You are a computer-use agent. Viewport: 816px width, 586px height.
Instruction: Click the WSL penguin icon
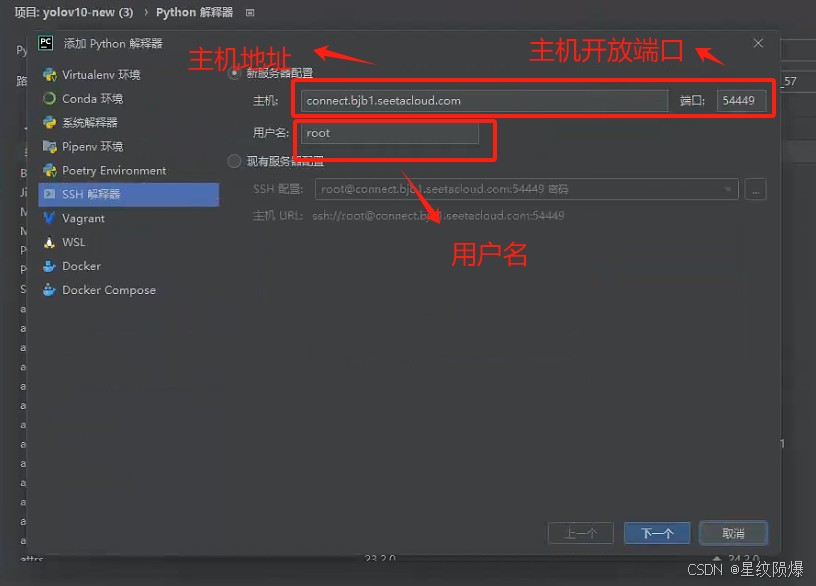[x=49, y=242]
